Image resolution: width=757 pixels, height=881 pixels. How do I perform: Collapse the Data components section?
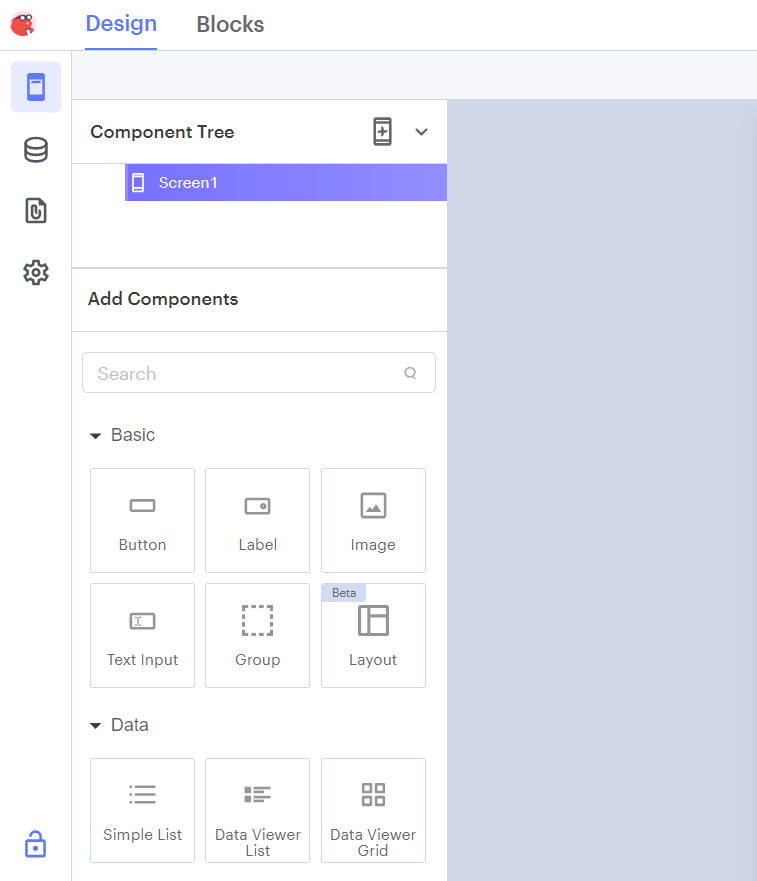click(x=96, y=726)
